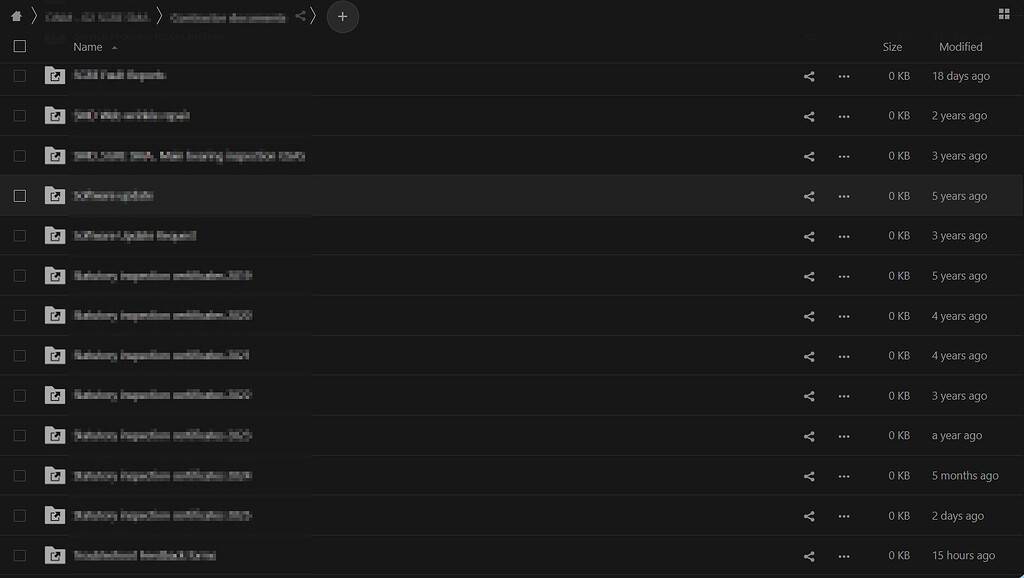Share the folder modified 5 months ago
Image resolution: width=1024 pixels, height=578 pixels.
[x=809, y=475]
